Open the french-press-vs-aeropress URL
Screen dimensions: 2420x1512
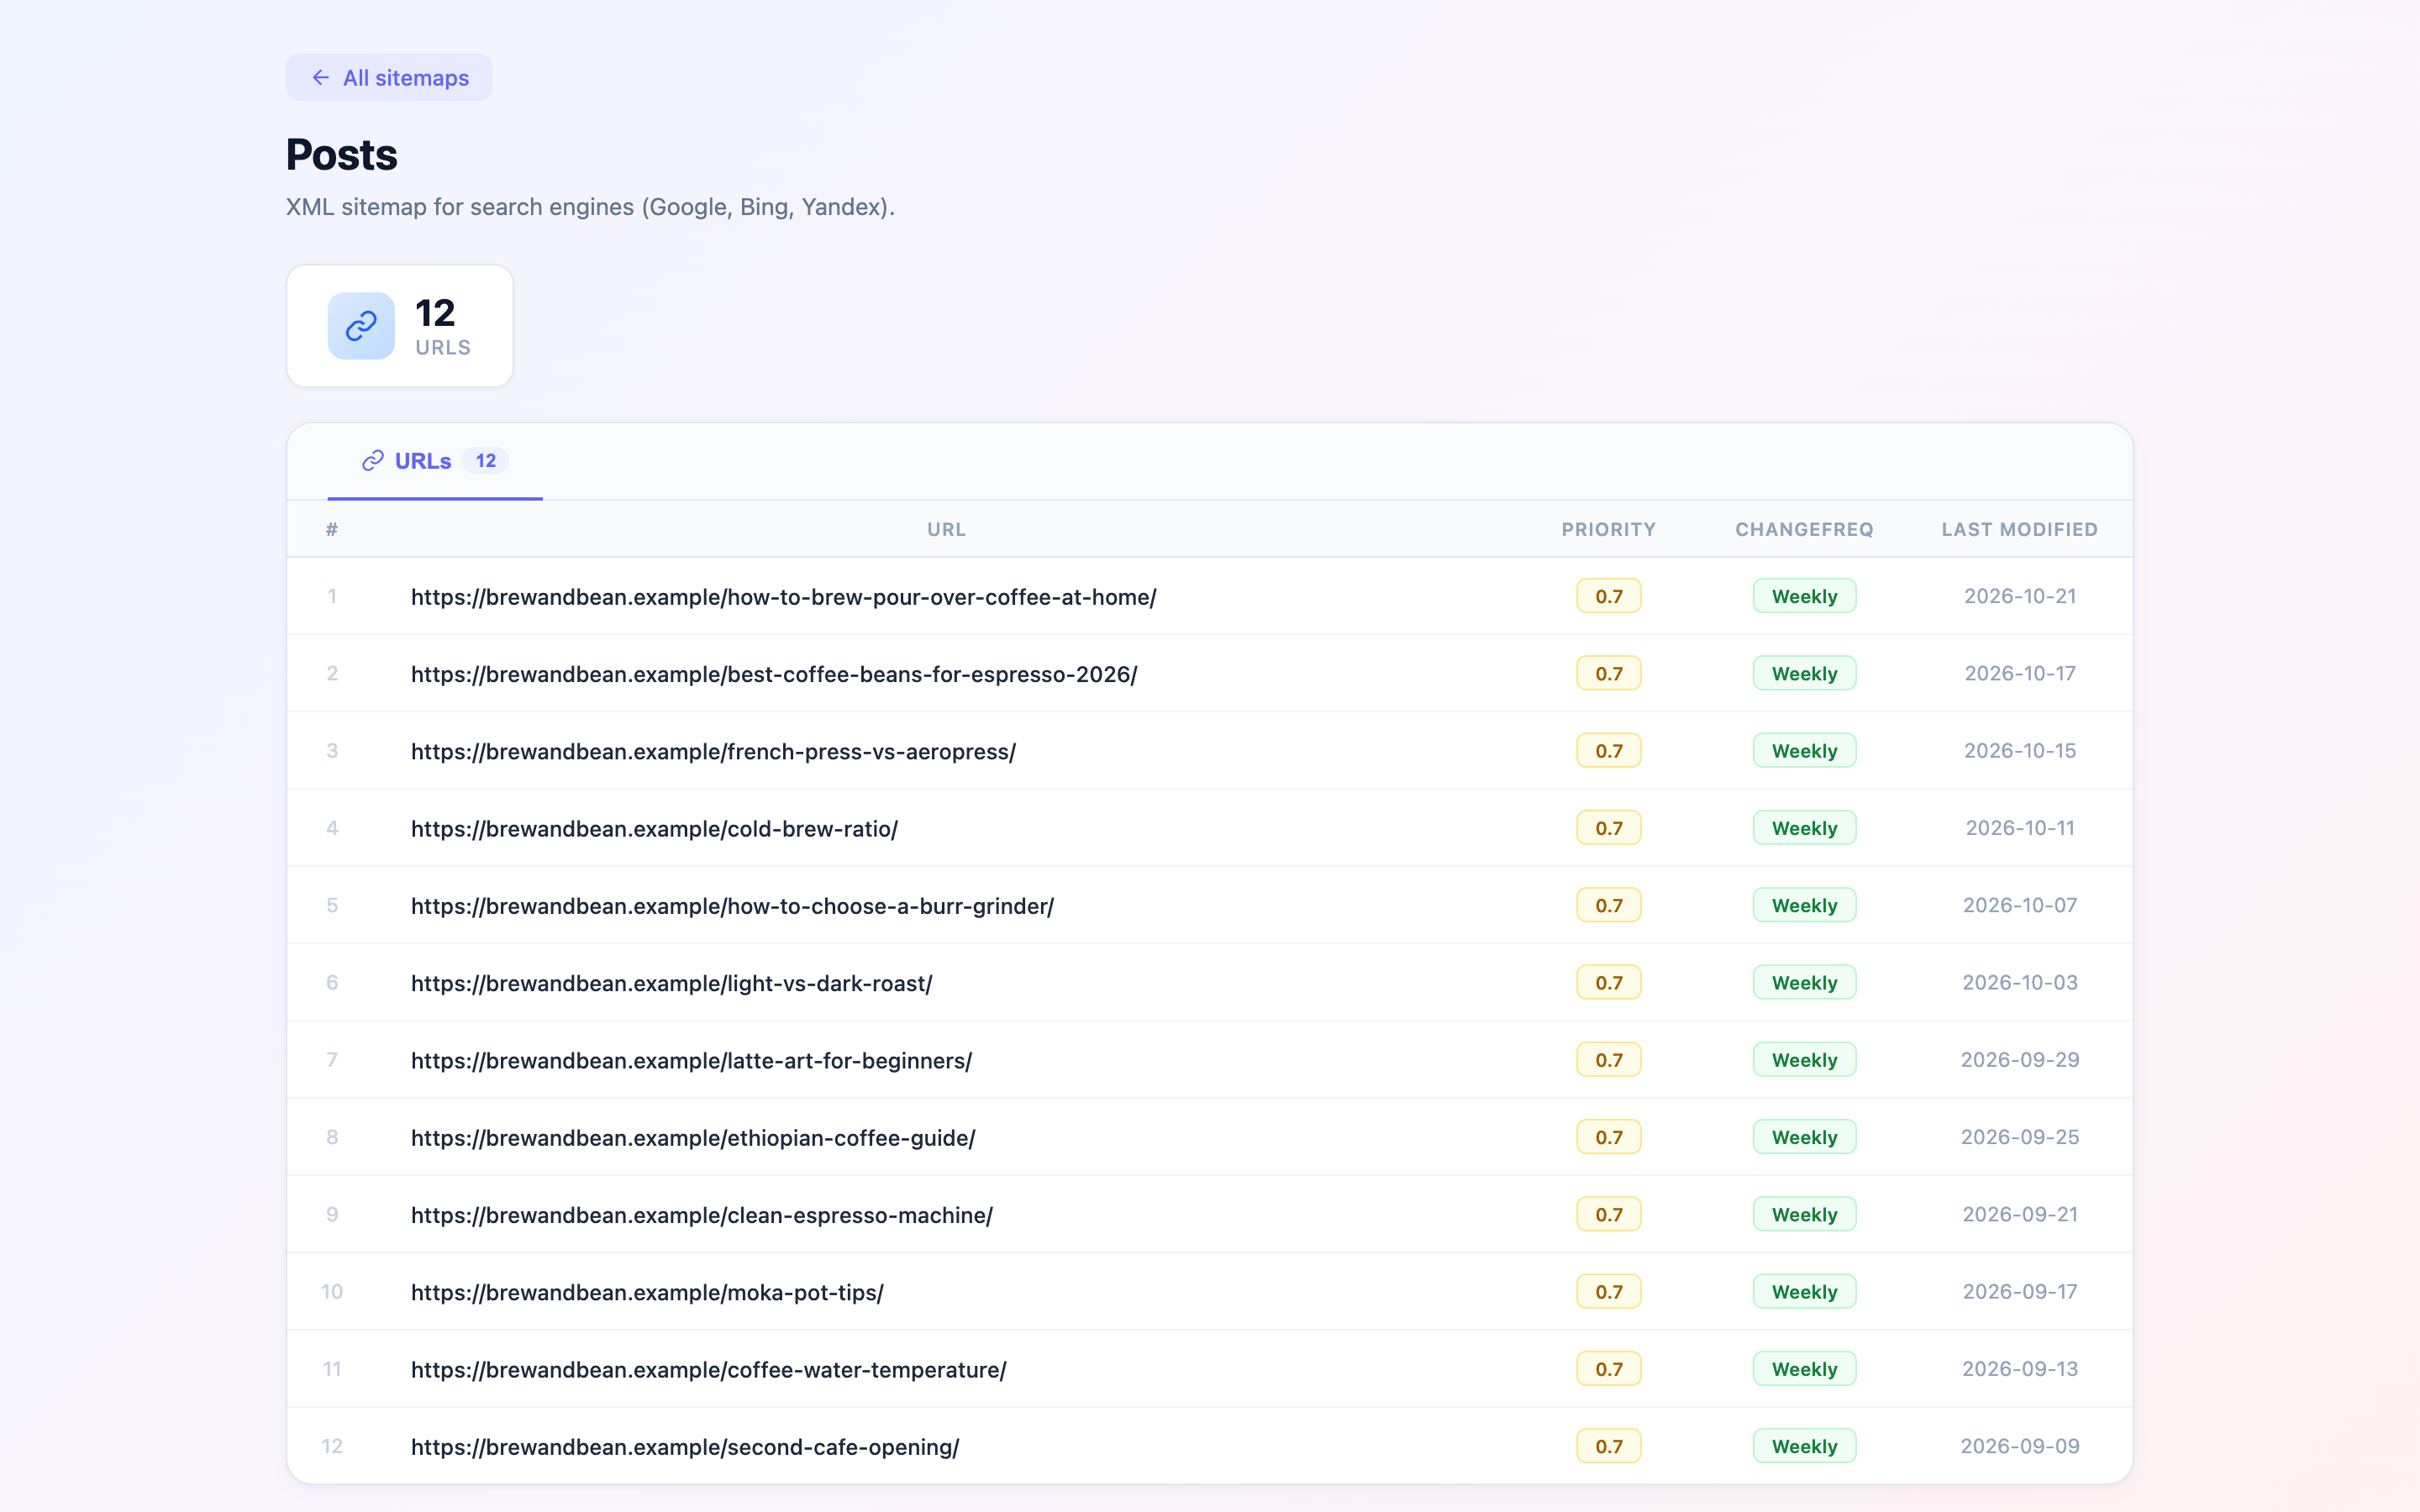[713, 751]
